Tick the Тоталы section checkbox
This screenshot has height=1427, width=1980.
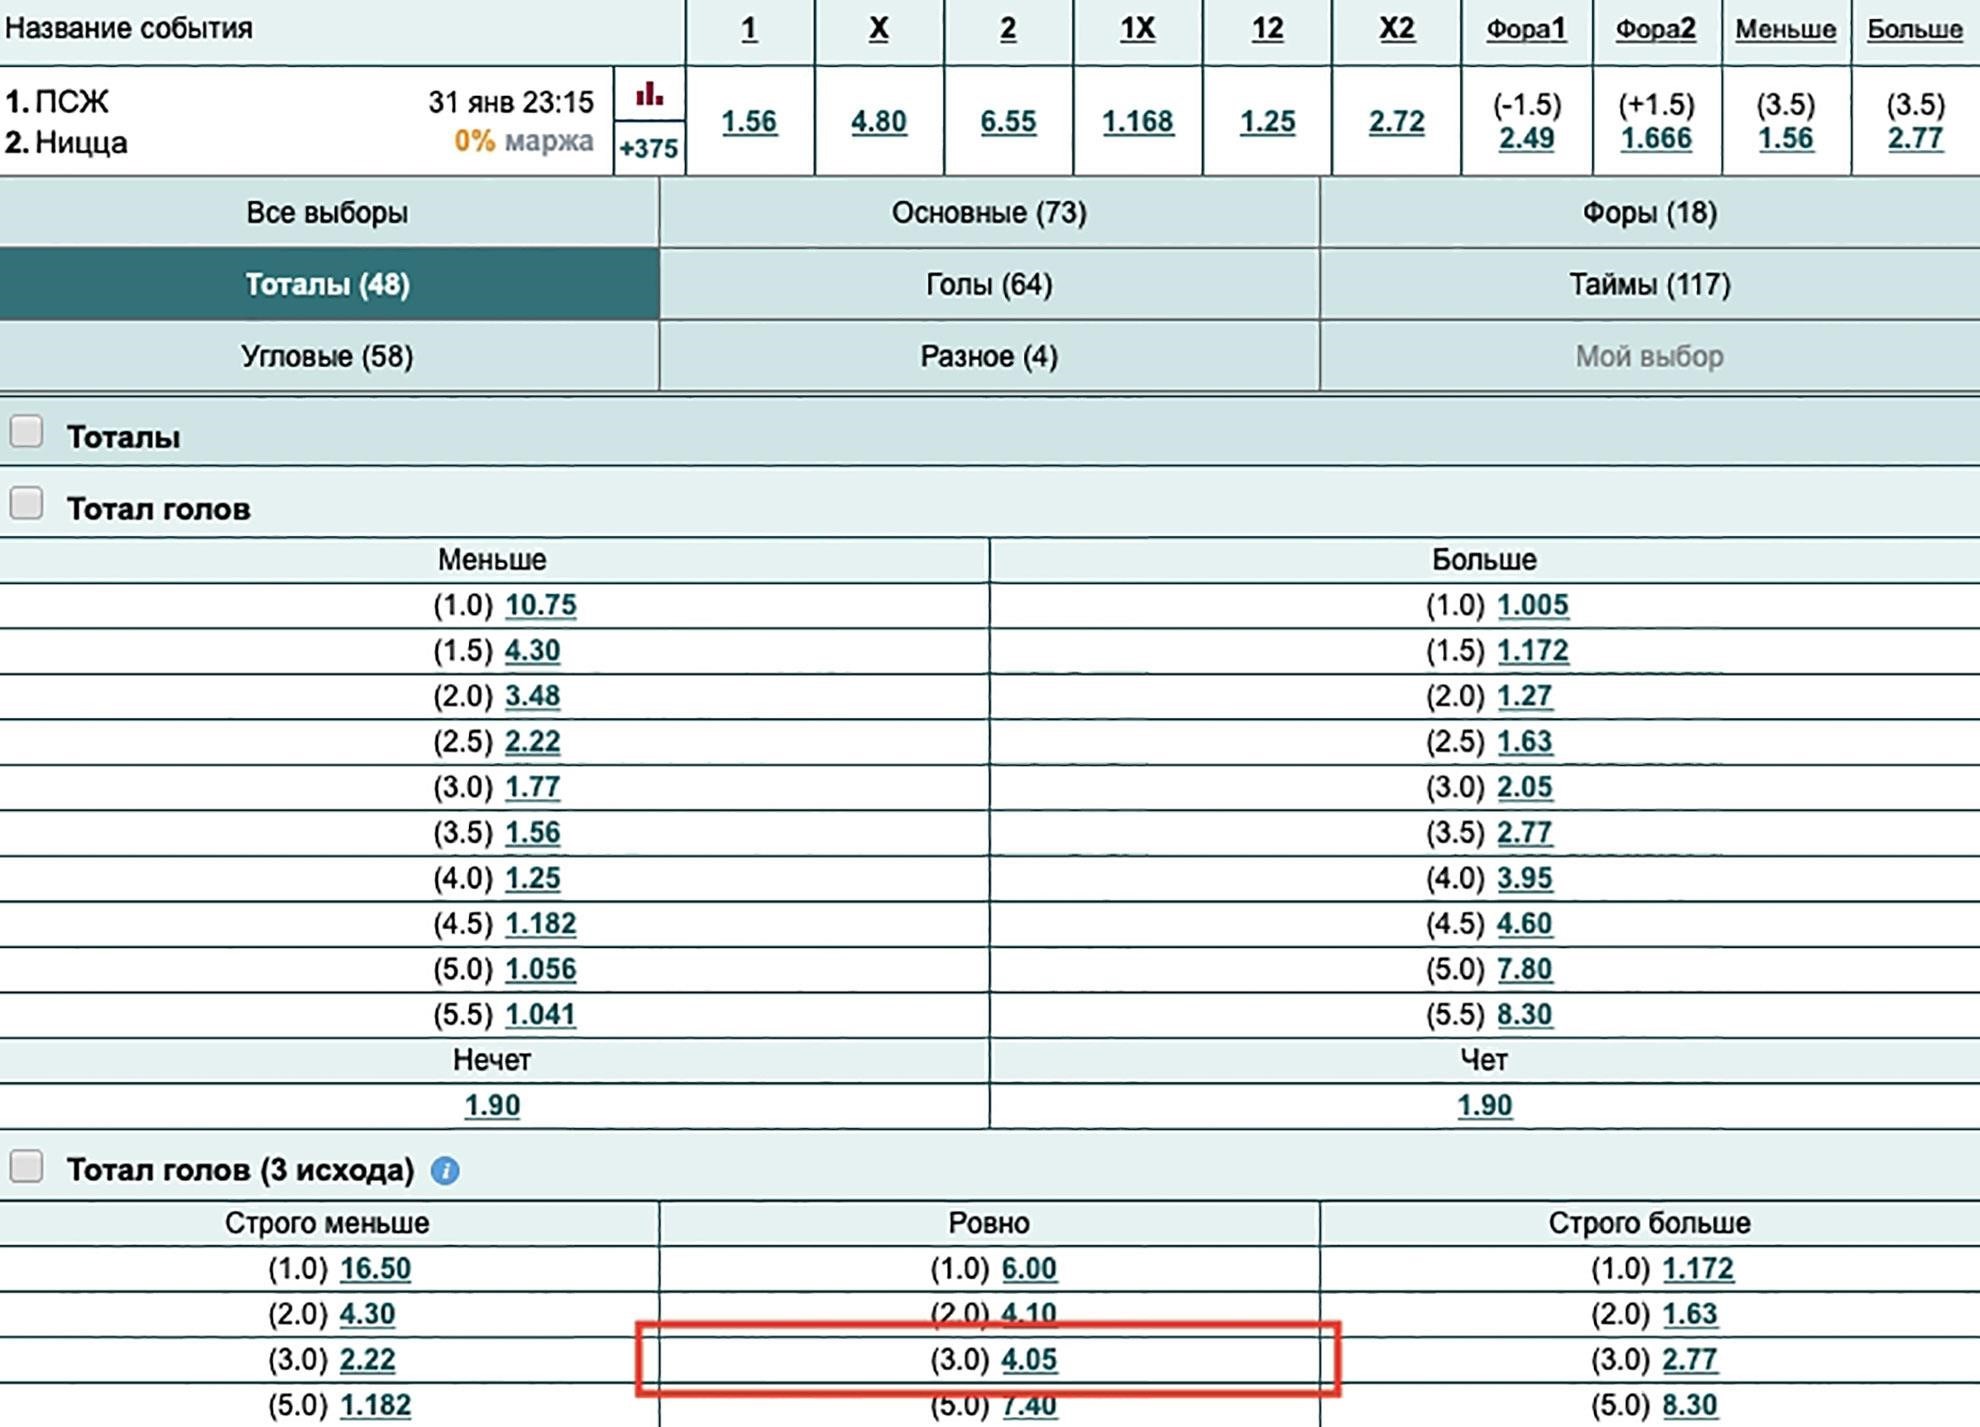click(26, 432)
